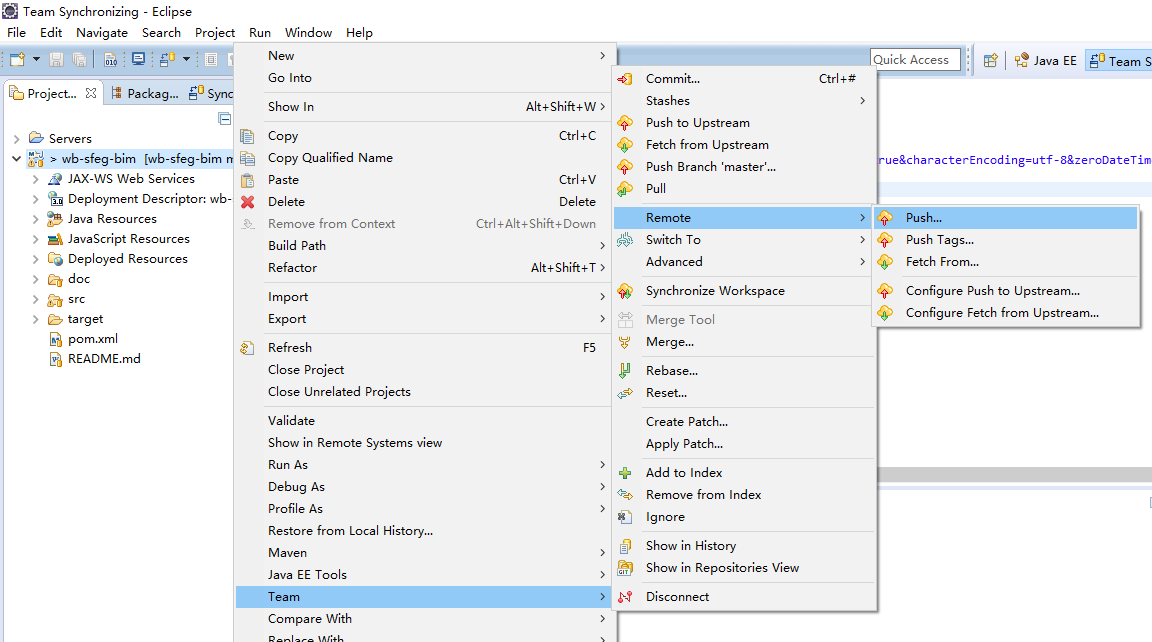Open the Window menu

point(309,33)
